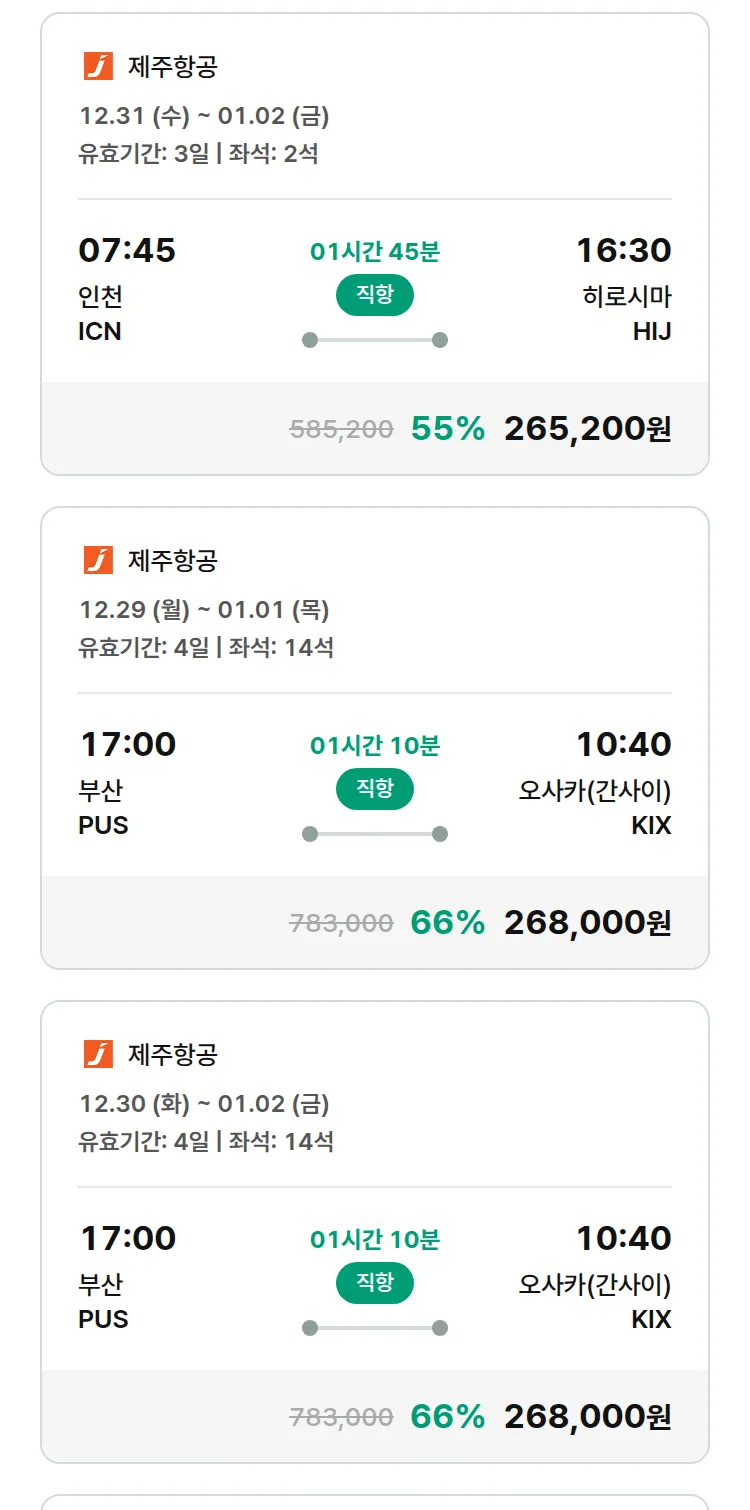Click the 유효기간: 3일 | 좌석: 2석 info line

point(198,154)
